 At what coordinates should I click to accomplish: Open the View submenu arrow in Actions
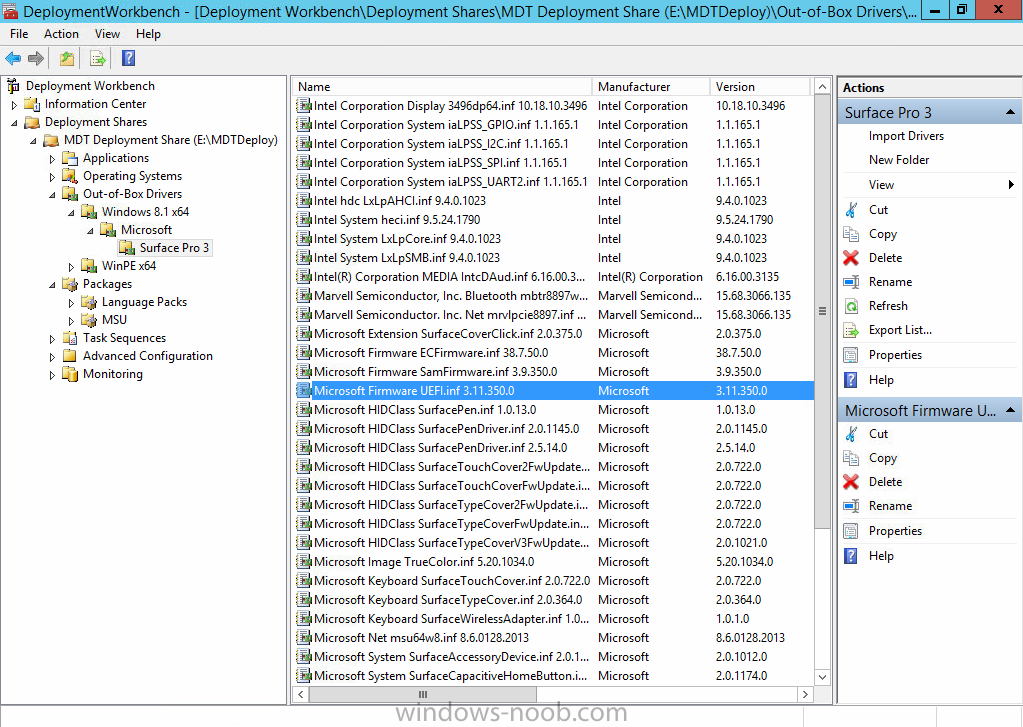[x=1011, y=185]
